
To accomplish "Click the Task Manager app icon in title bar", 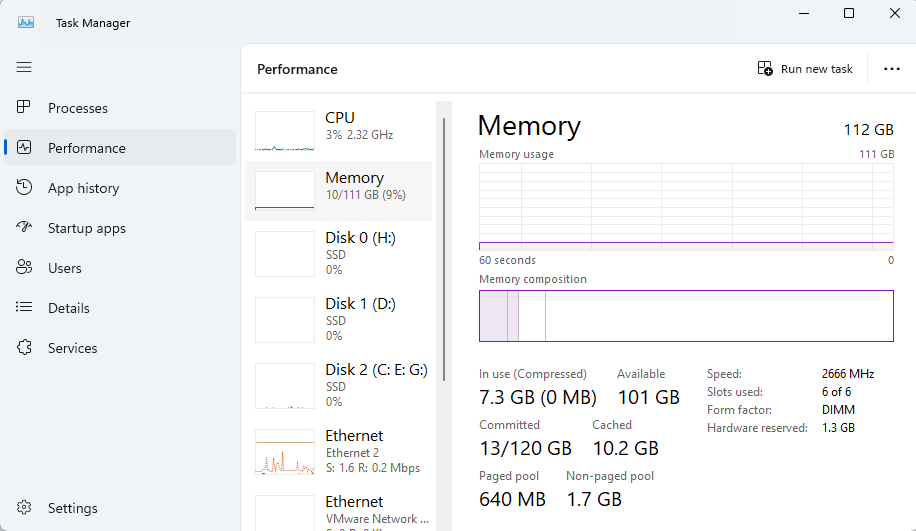I will (x=26, y=23).
